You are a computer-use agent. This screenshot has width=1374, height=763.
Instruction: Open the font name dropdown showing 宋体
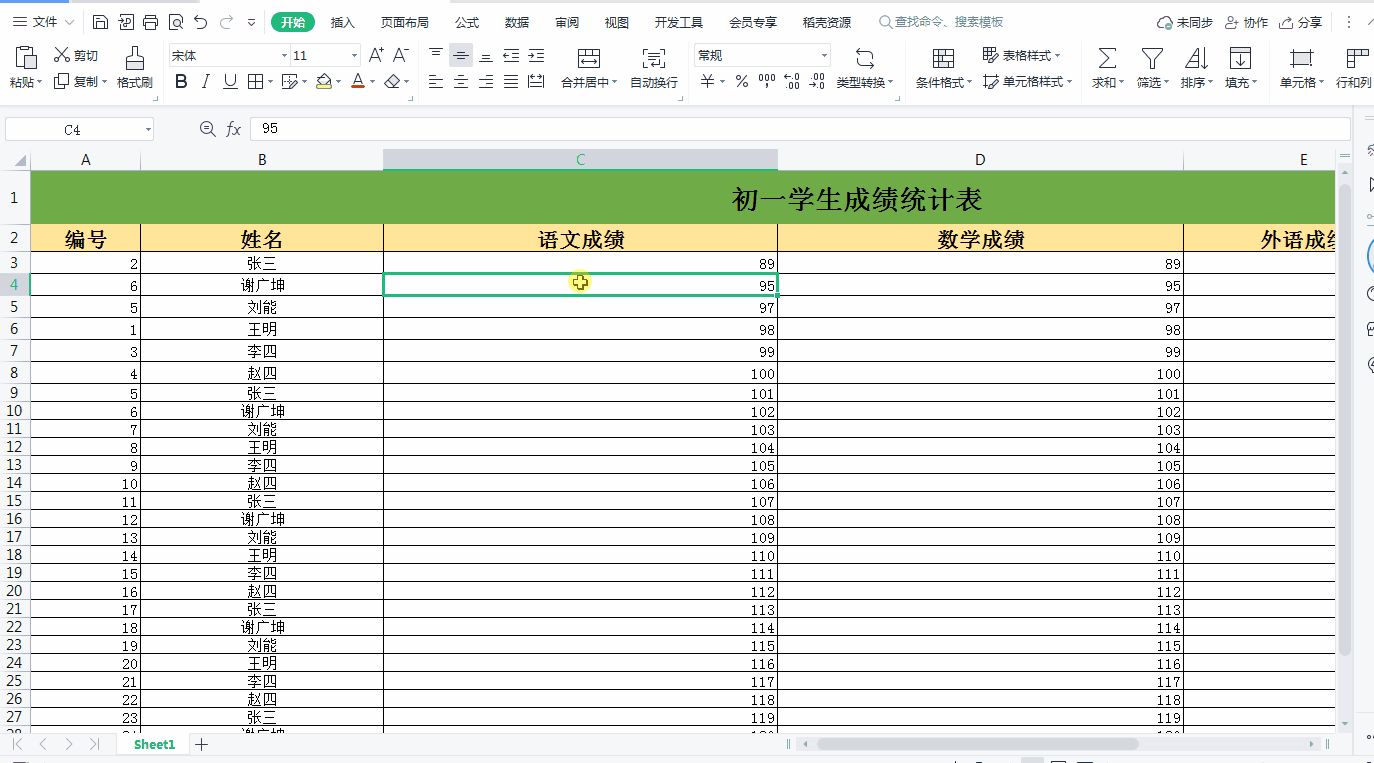[284, 56]
